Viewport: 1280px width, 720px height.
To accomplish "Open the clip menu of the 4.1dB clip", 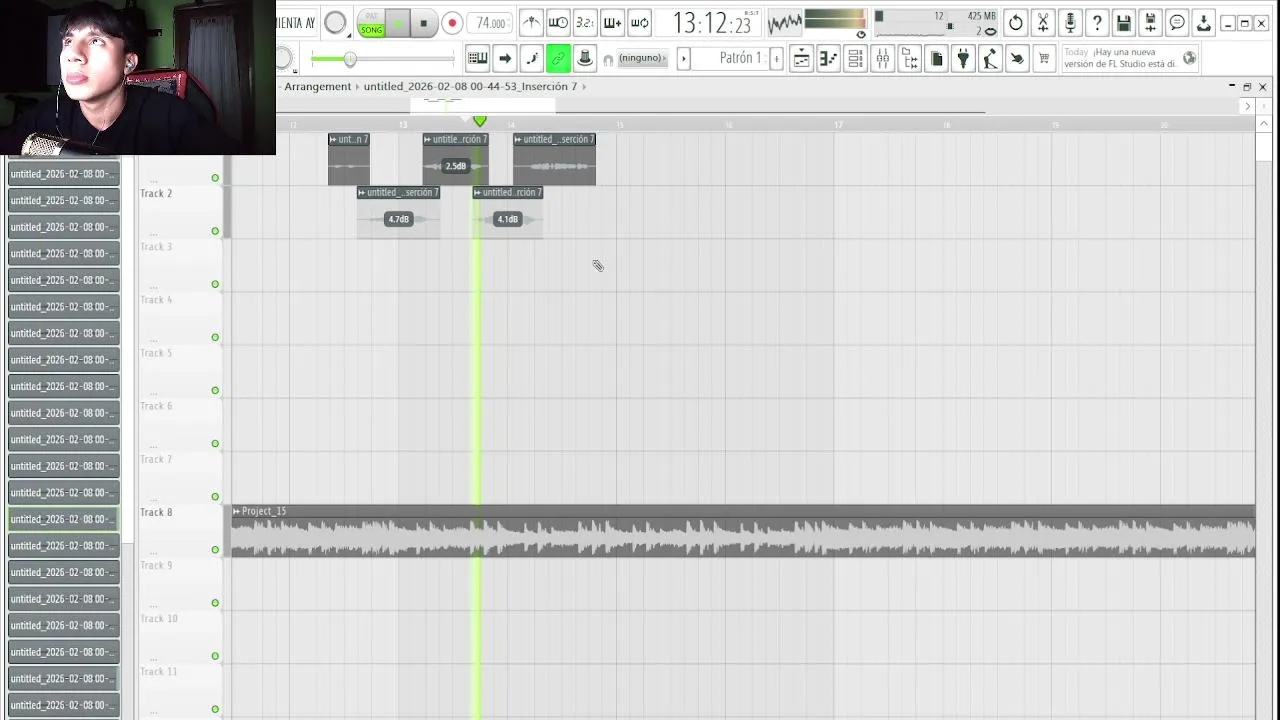I will tap(478, 192).
